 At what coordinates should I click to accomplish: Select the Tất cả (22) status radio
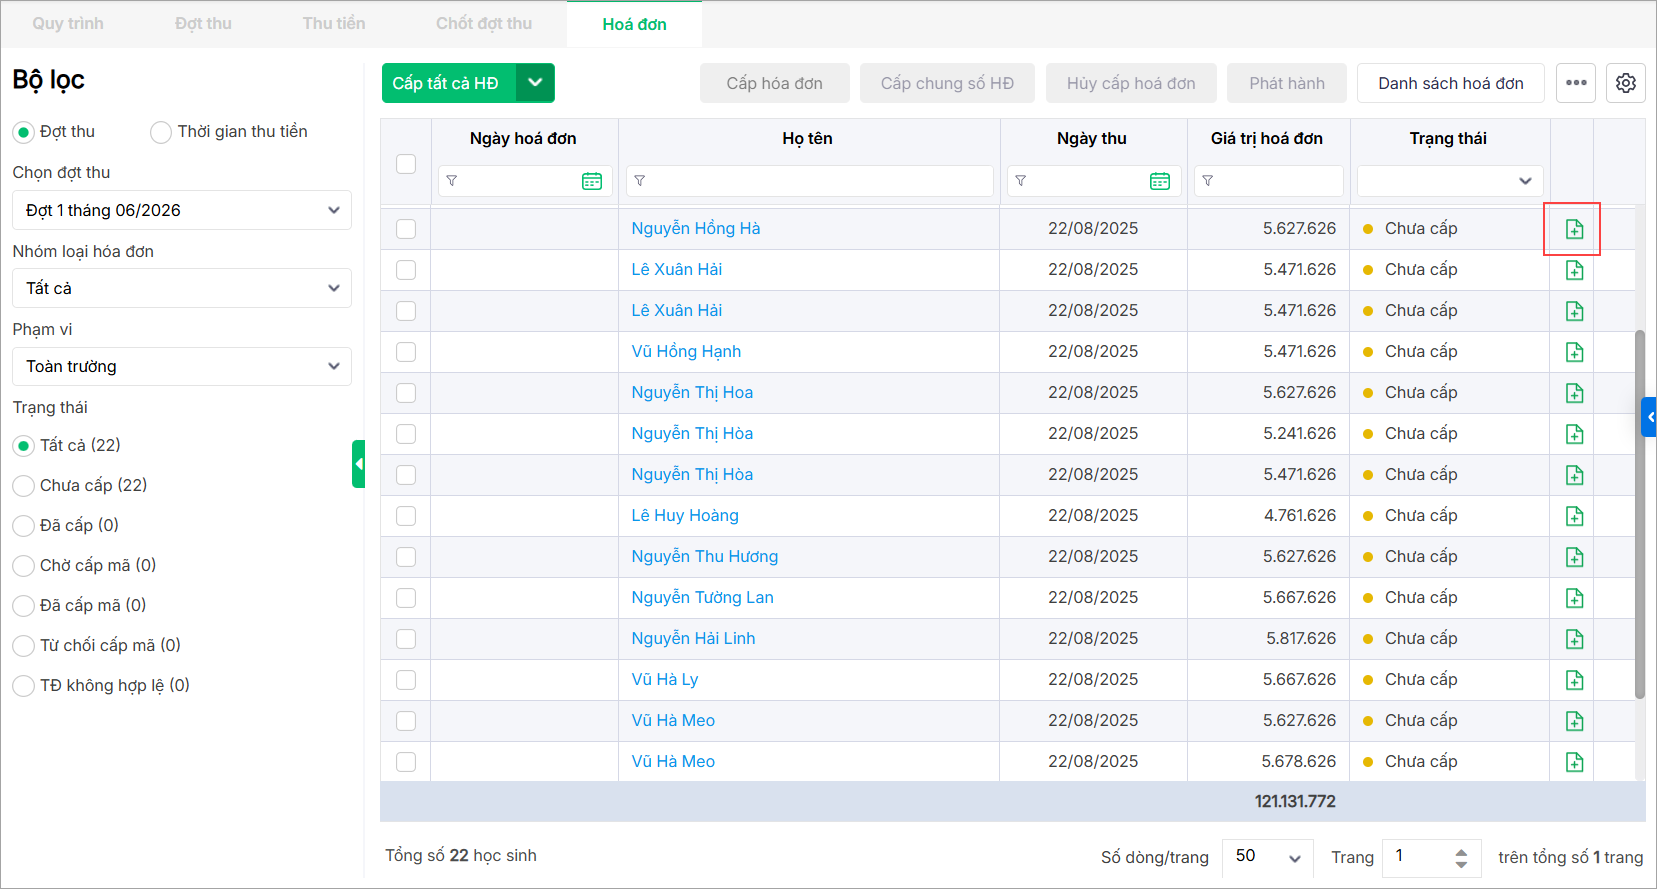(24, 446)
